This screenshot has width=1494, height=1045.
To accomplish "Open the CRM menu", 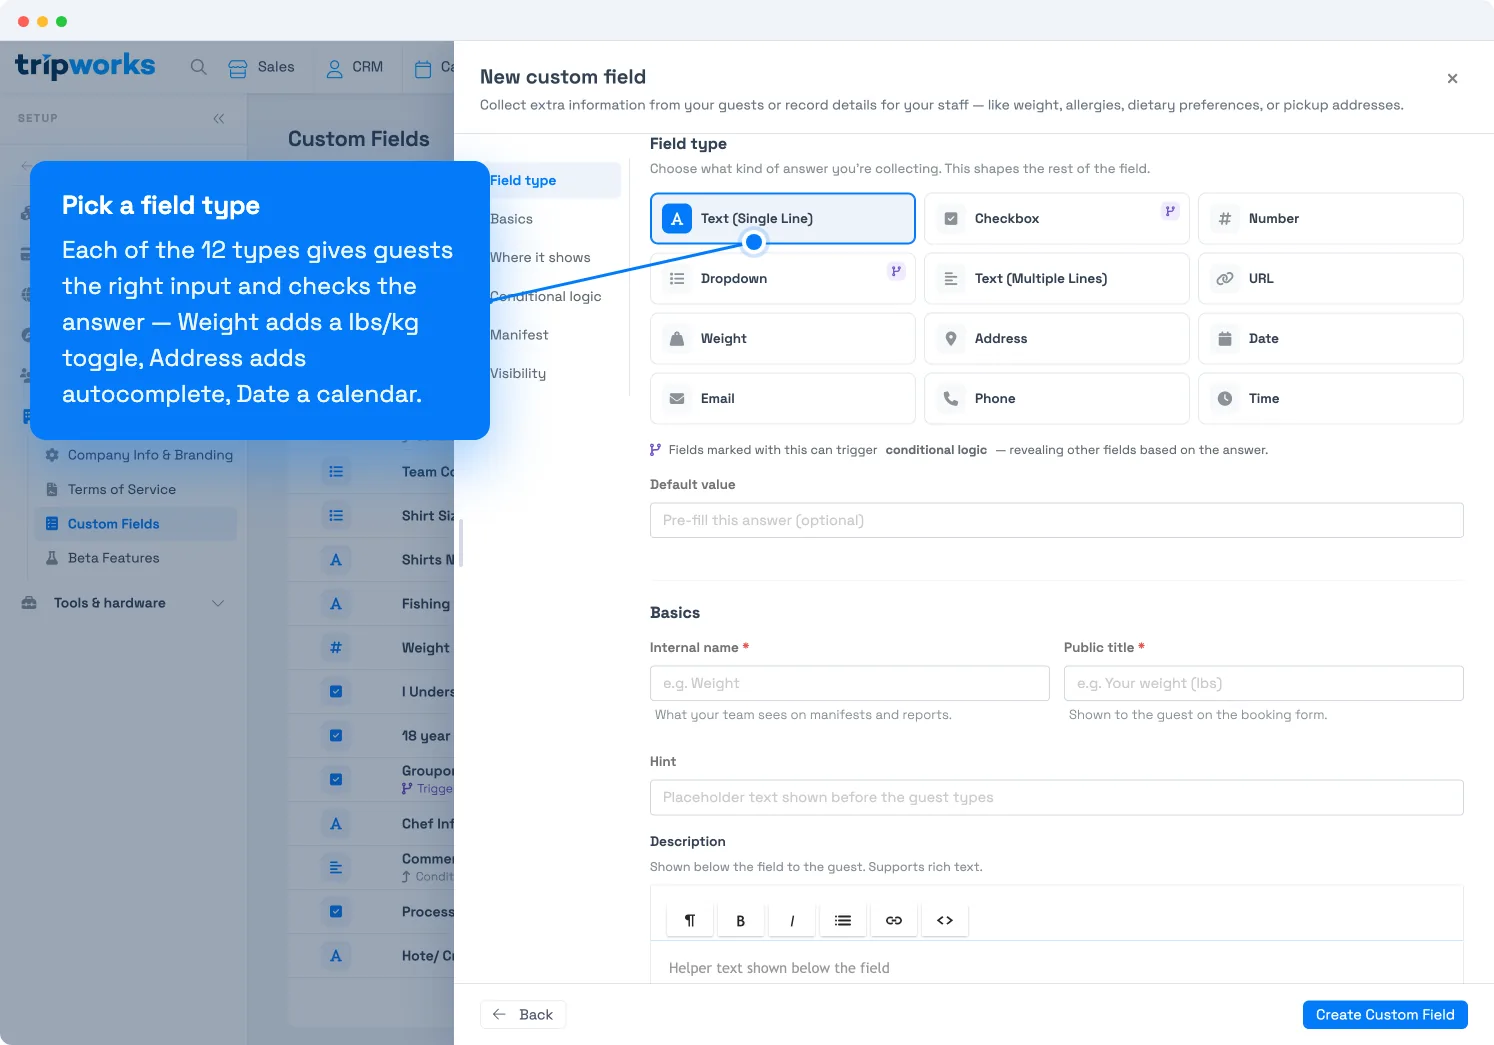I will tap(355, 67).
